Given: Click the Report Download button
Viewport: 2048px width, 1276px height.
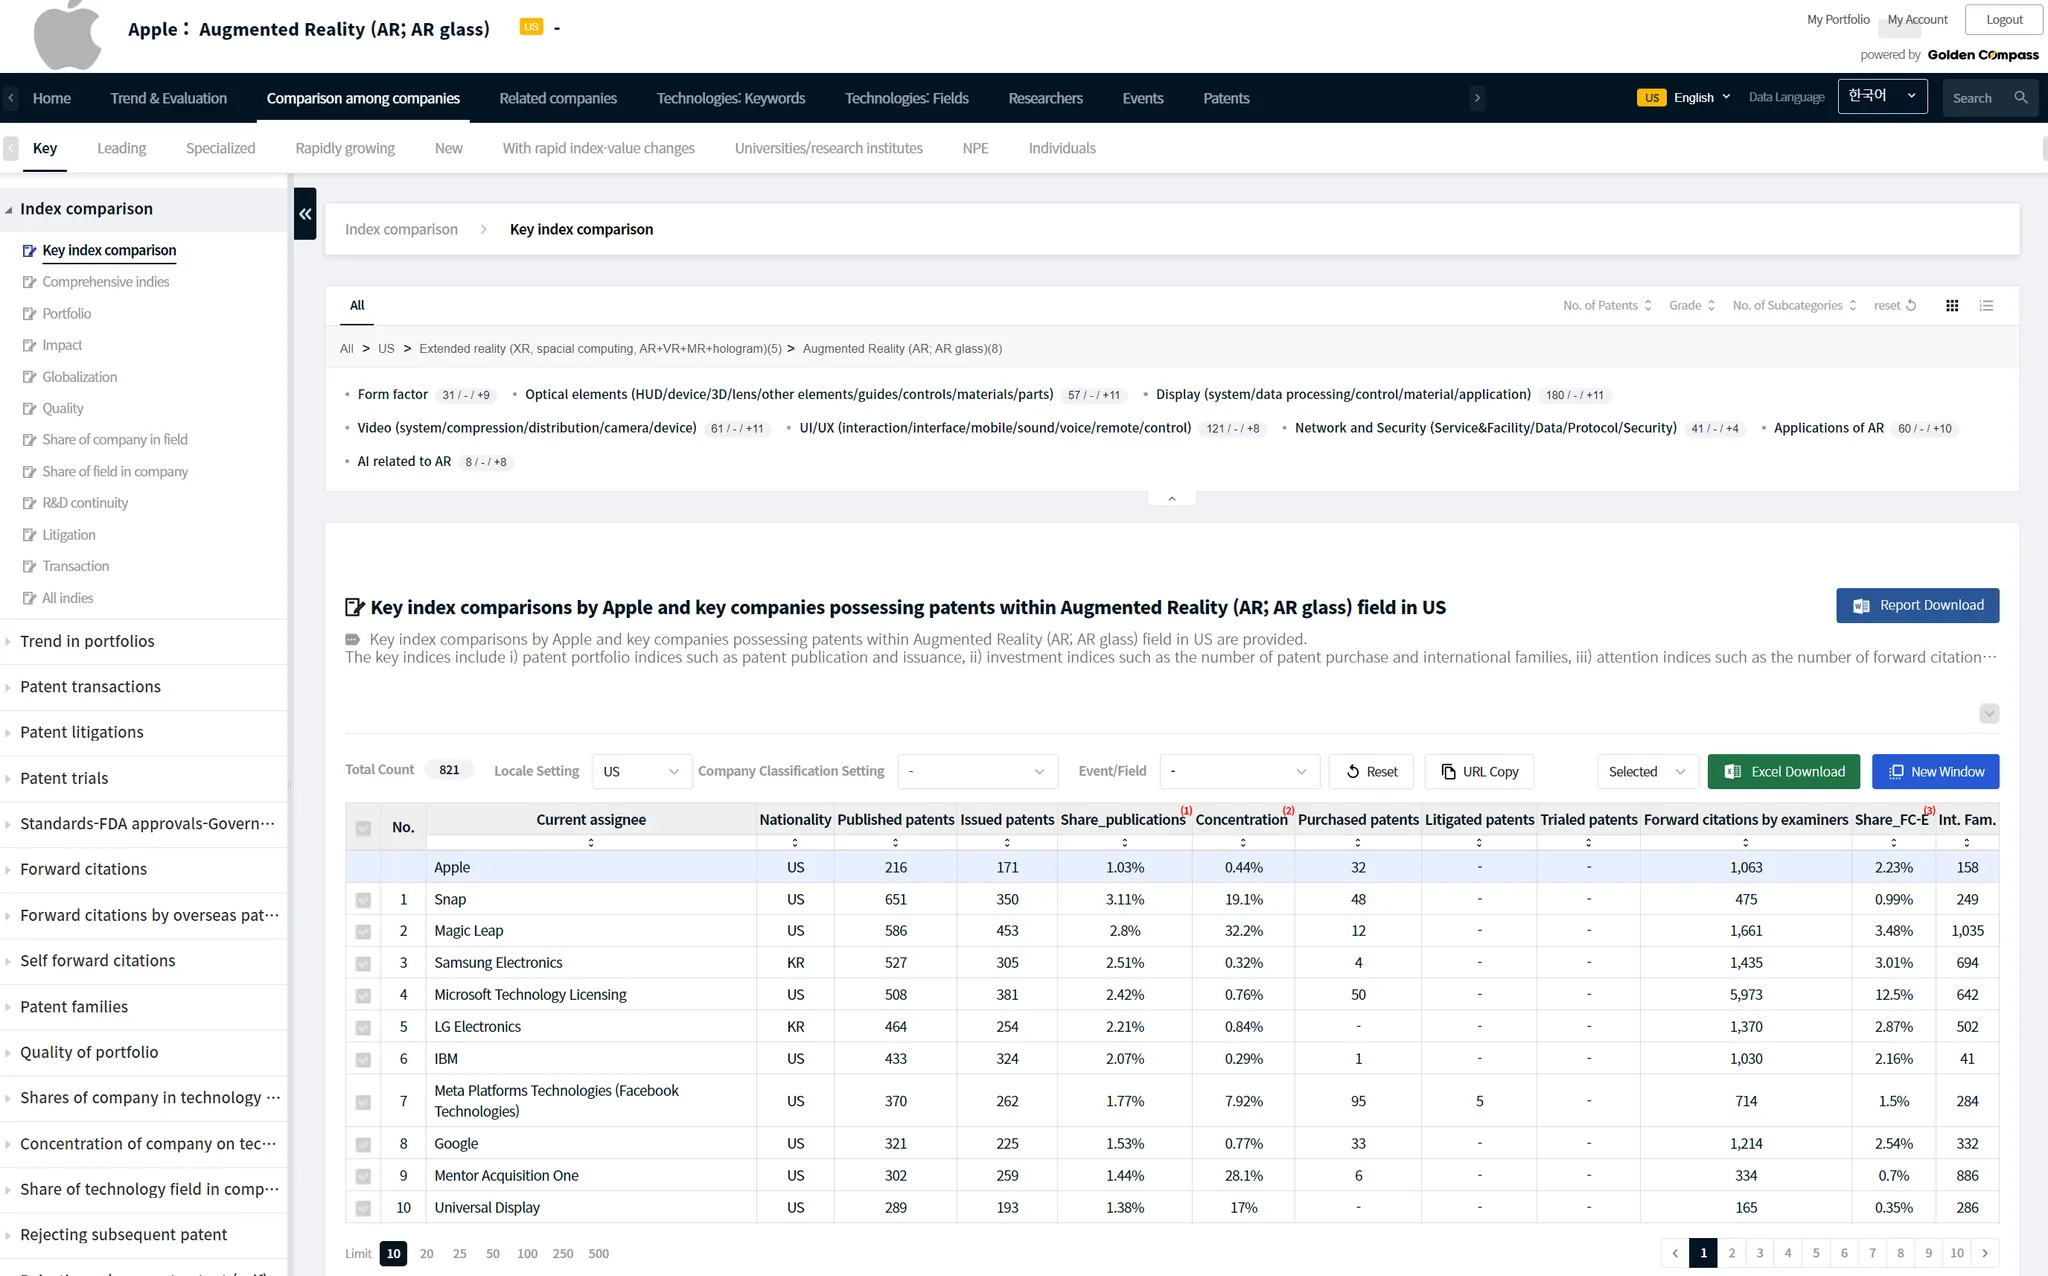Looking at the screenshot, I should pyautogui.click(x=1917, y=606).
